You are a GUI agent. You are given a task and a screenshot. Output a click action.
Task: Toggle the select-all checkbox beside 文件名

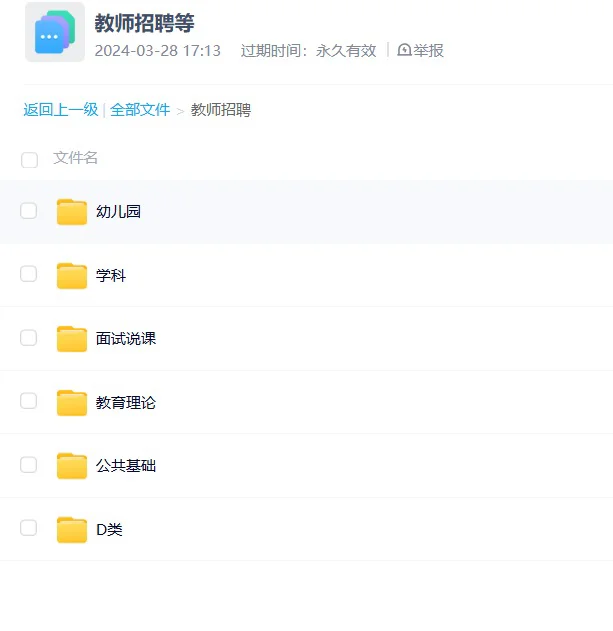29,160
